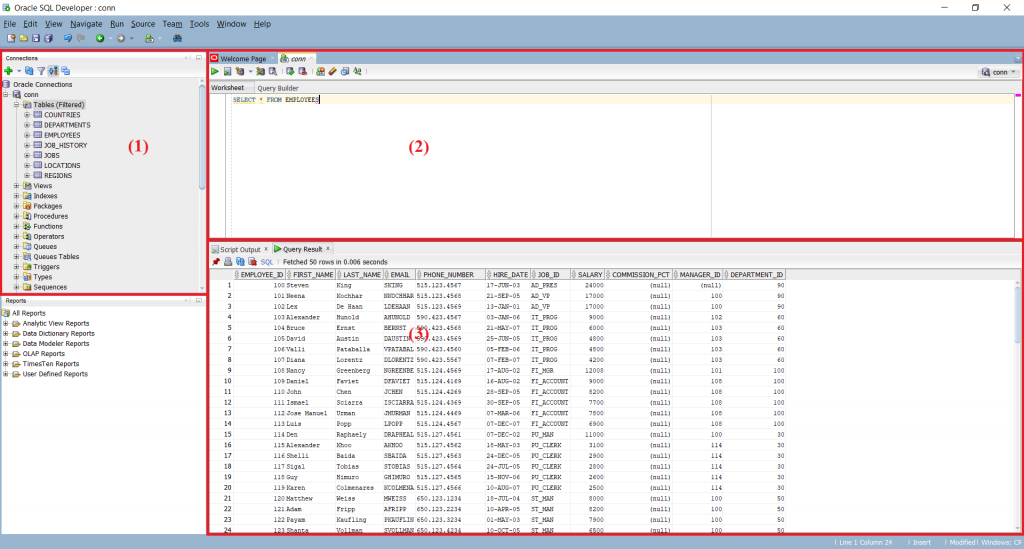Click the SALARY column header

590,274
